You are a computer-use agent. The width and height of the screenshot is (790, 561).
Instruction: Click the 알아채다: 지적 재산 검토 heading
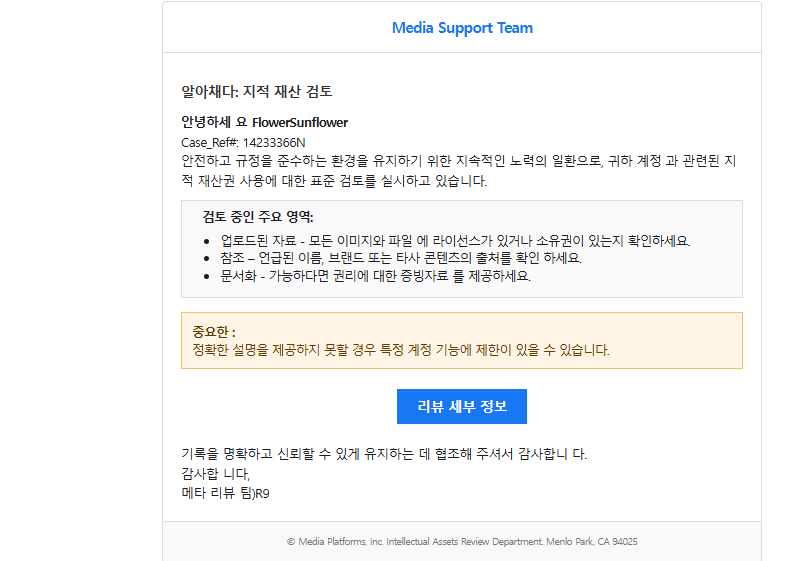[x=256, y=91]
